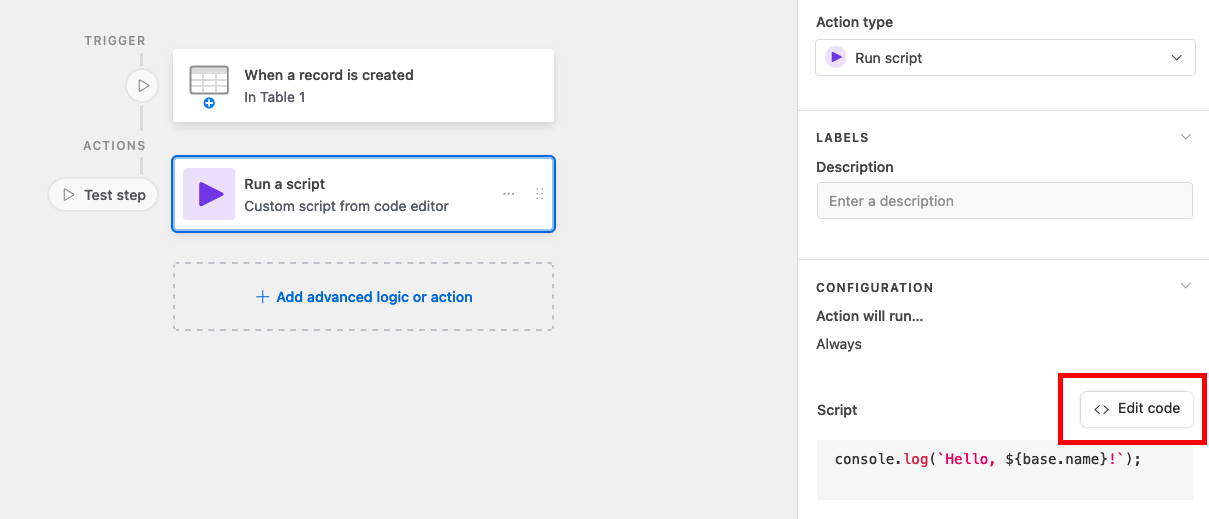Click the small play icon in Test step

point(69,195)
